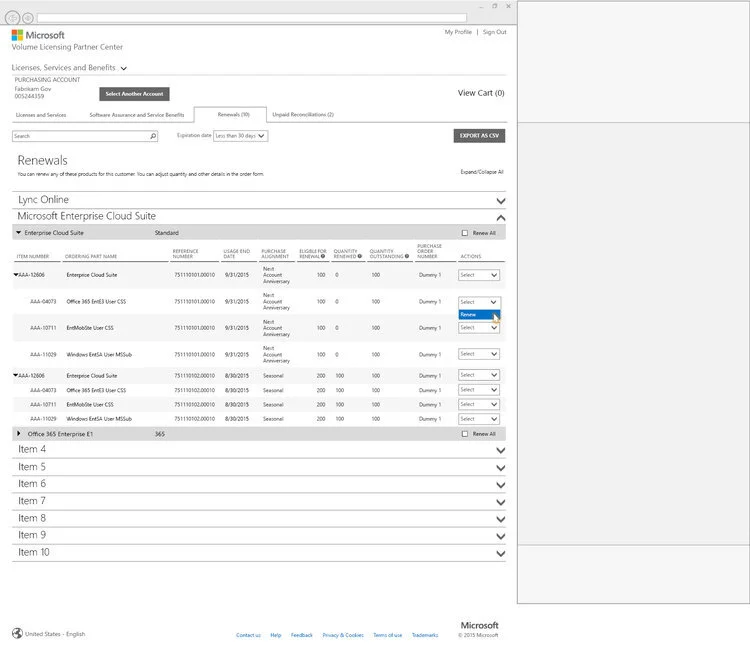Collapse the first AAA-12606 item row
Screen dimensions: 750x668
click(16, 274)
